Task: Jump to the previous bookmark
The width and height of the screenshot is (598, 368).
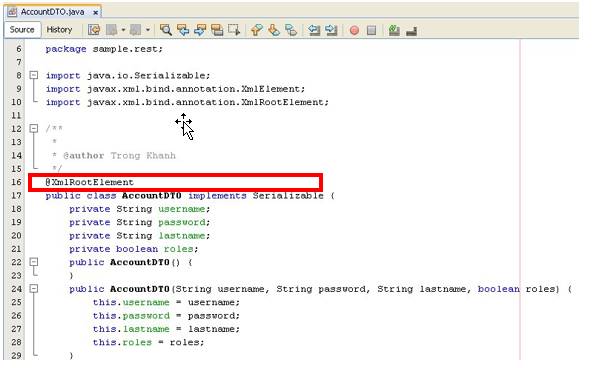Action: point(256,30)
